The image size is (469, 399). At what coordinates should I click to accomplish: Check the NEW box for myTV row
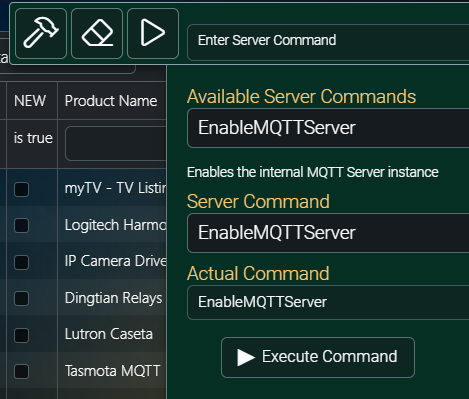tap(21, 189)
